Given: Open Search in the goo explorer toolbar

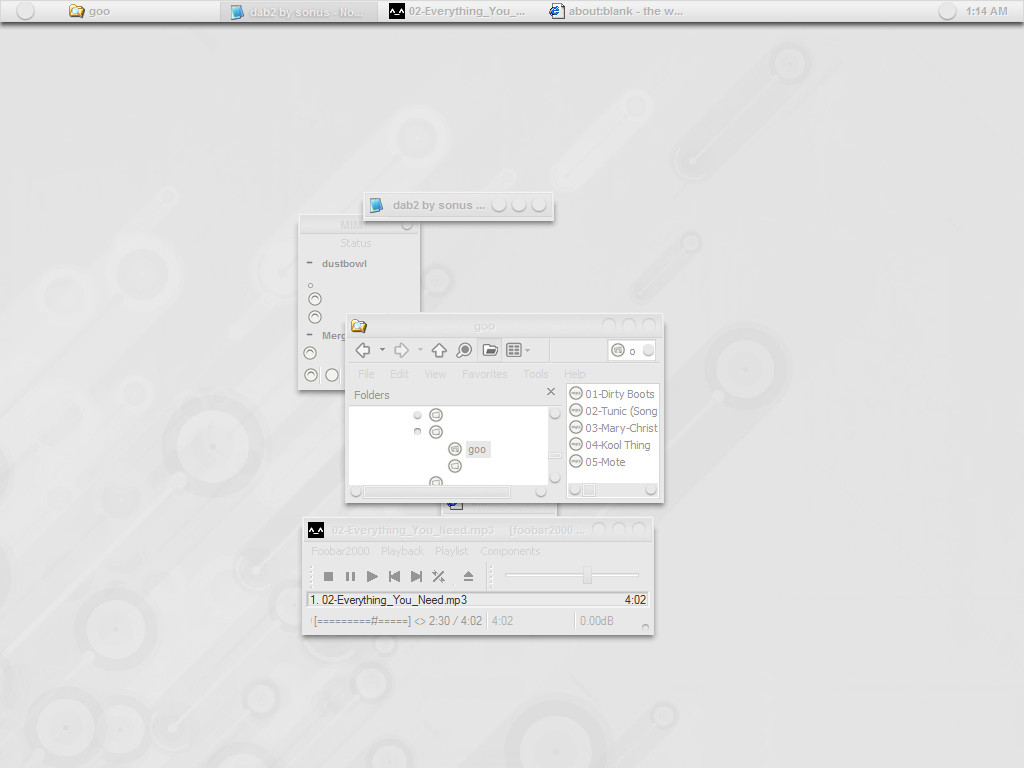Looking at the screenshot, I should point(464,350).
